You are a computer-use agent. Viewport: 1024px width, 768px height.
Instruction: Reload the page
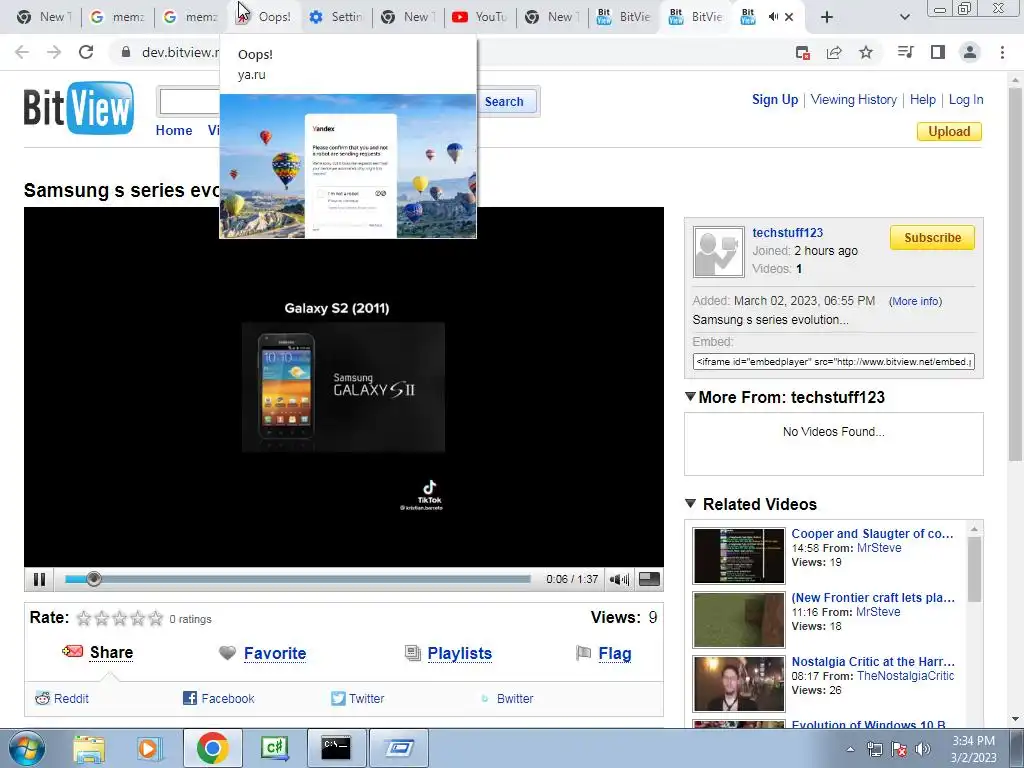pyautogui.click(x=86, y=52)
